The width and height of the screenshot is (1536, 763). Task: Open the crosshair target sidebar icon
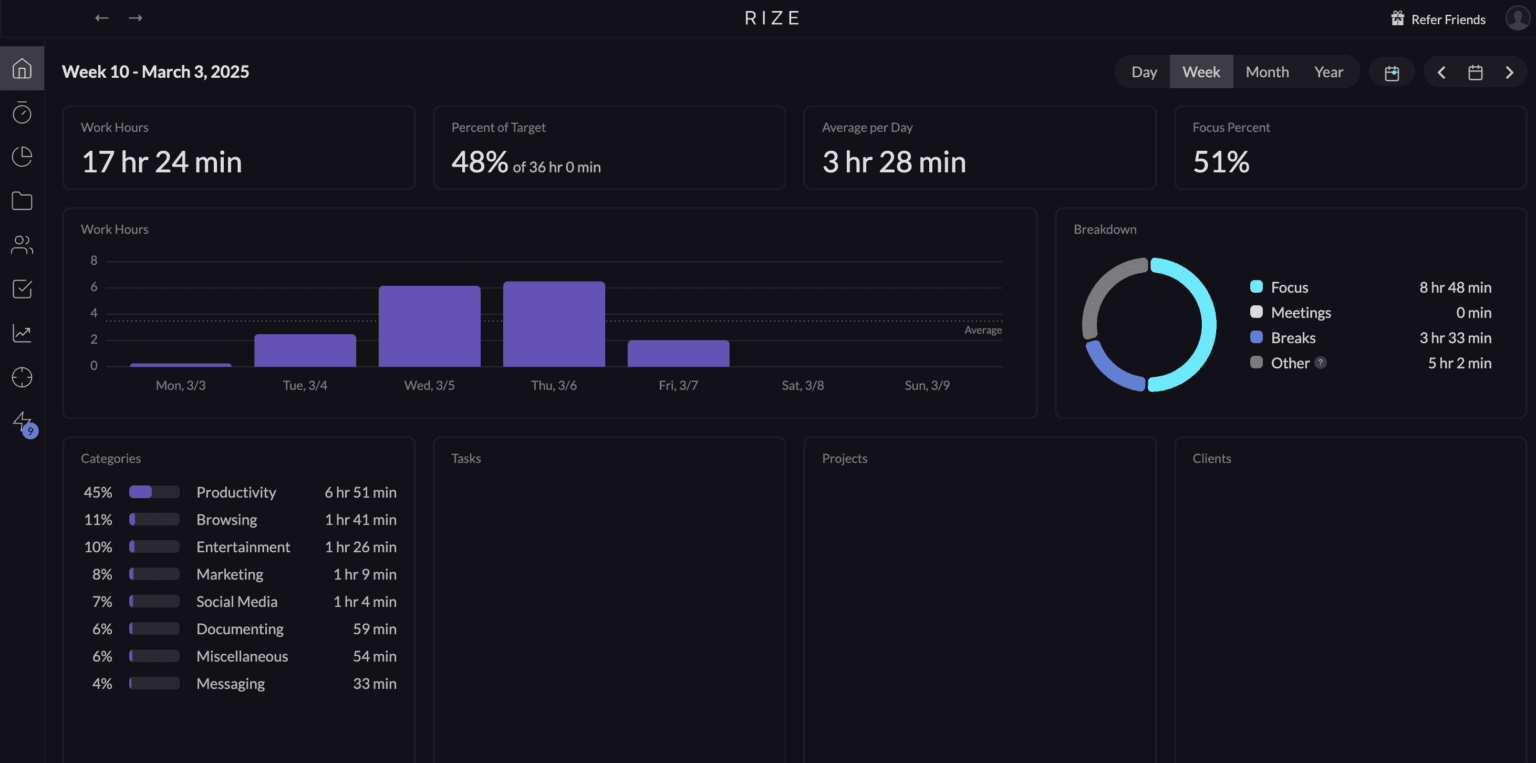tap(22, 377)
